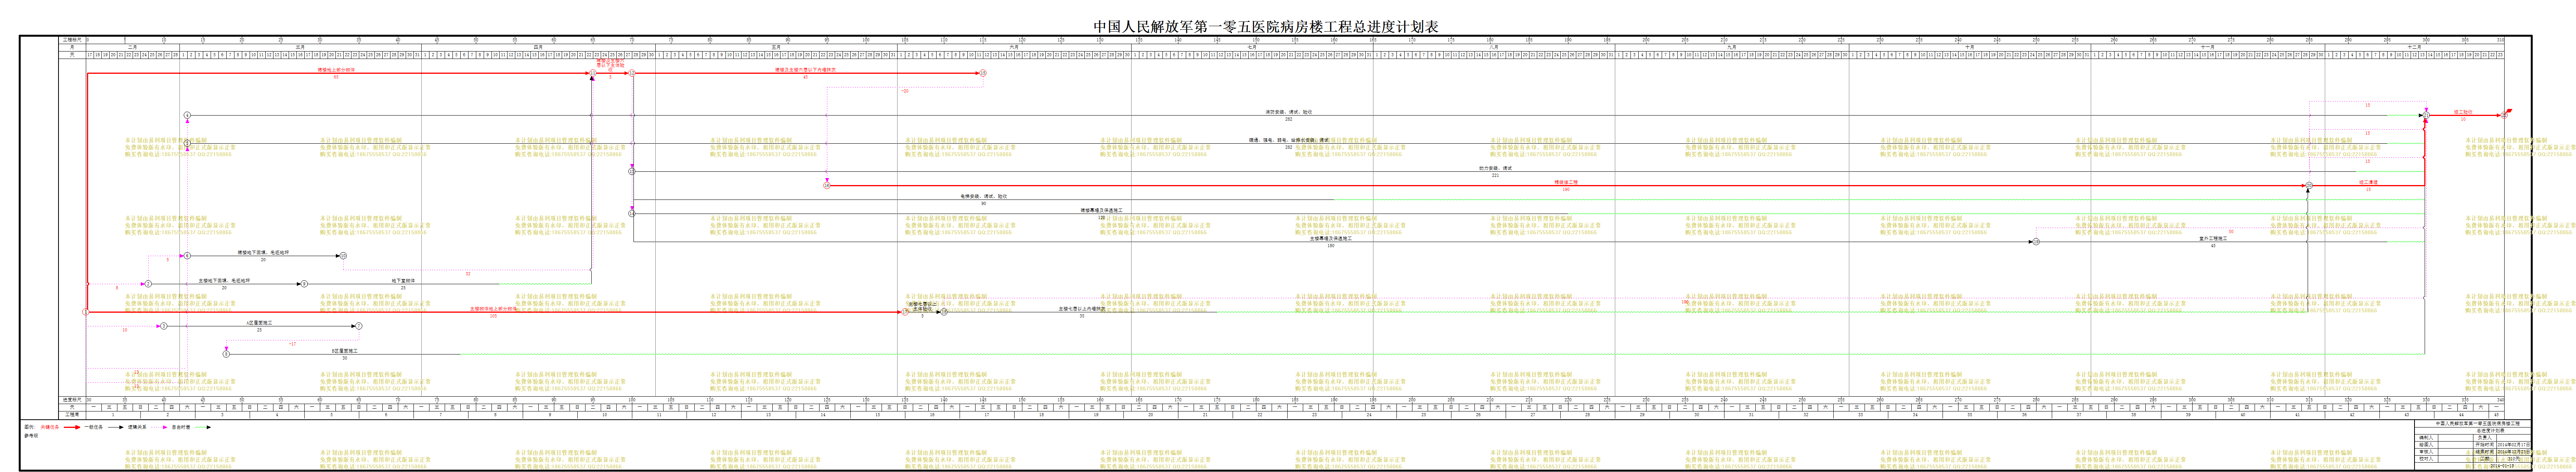Click the 室外工程施工 task label
This screenshot has width=2576, height=472.
point(2213,238)
